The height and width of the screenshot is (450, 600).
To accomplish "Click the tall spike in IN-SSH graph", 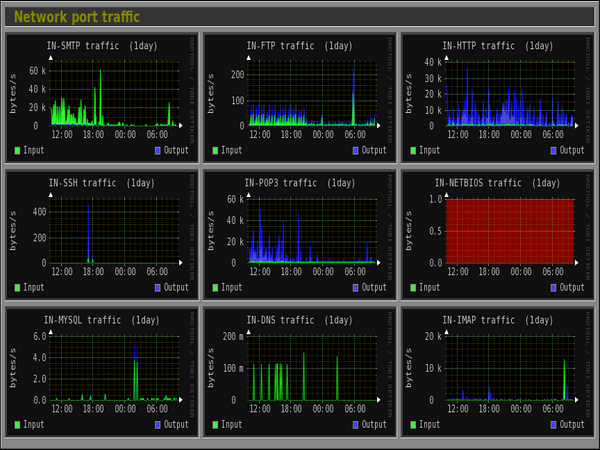I will click(89, 232).
